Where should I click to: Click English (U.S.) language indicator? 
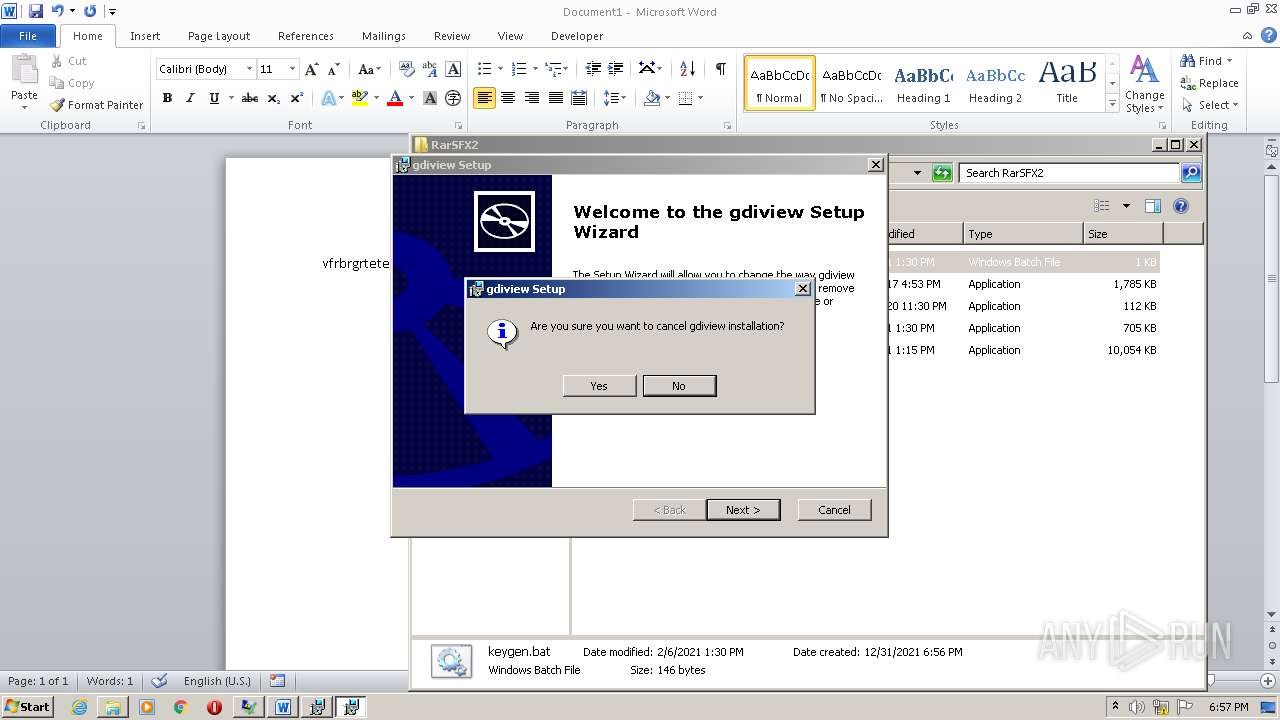point(217,681)
